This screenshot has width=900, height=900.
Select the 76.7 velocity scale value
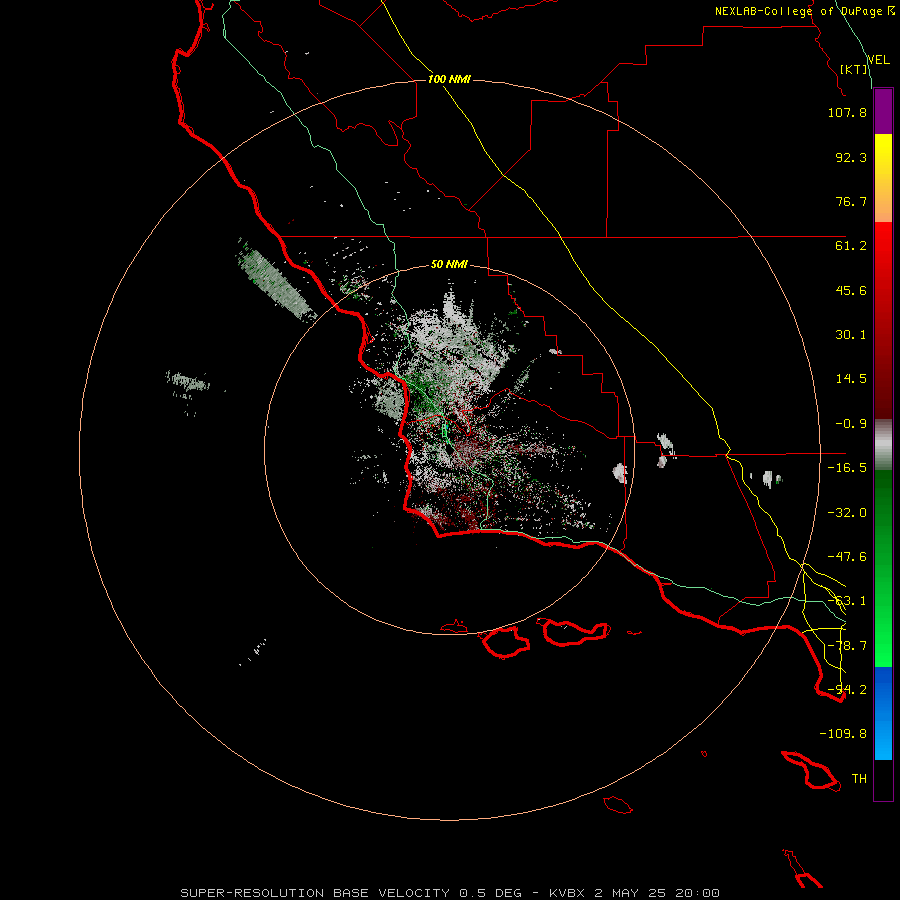[x=851, y=201]
